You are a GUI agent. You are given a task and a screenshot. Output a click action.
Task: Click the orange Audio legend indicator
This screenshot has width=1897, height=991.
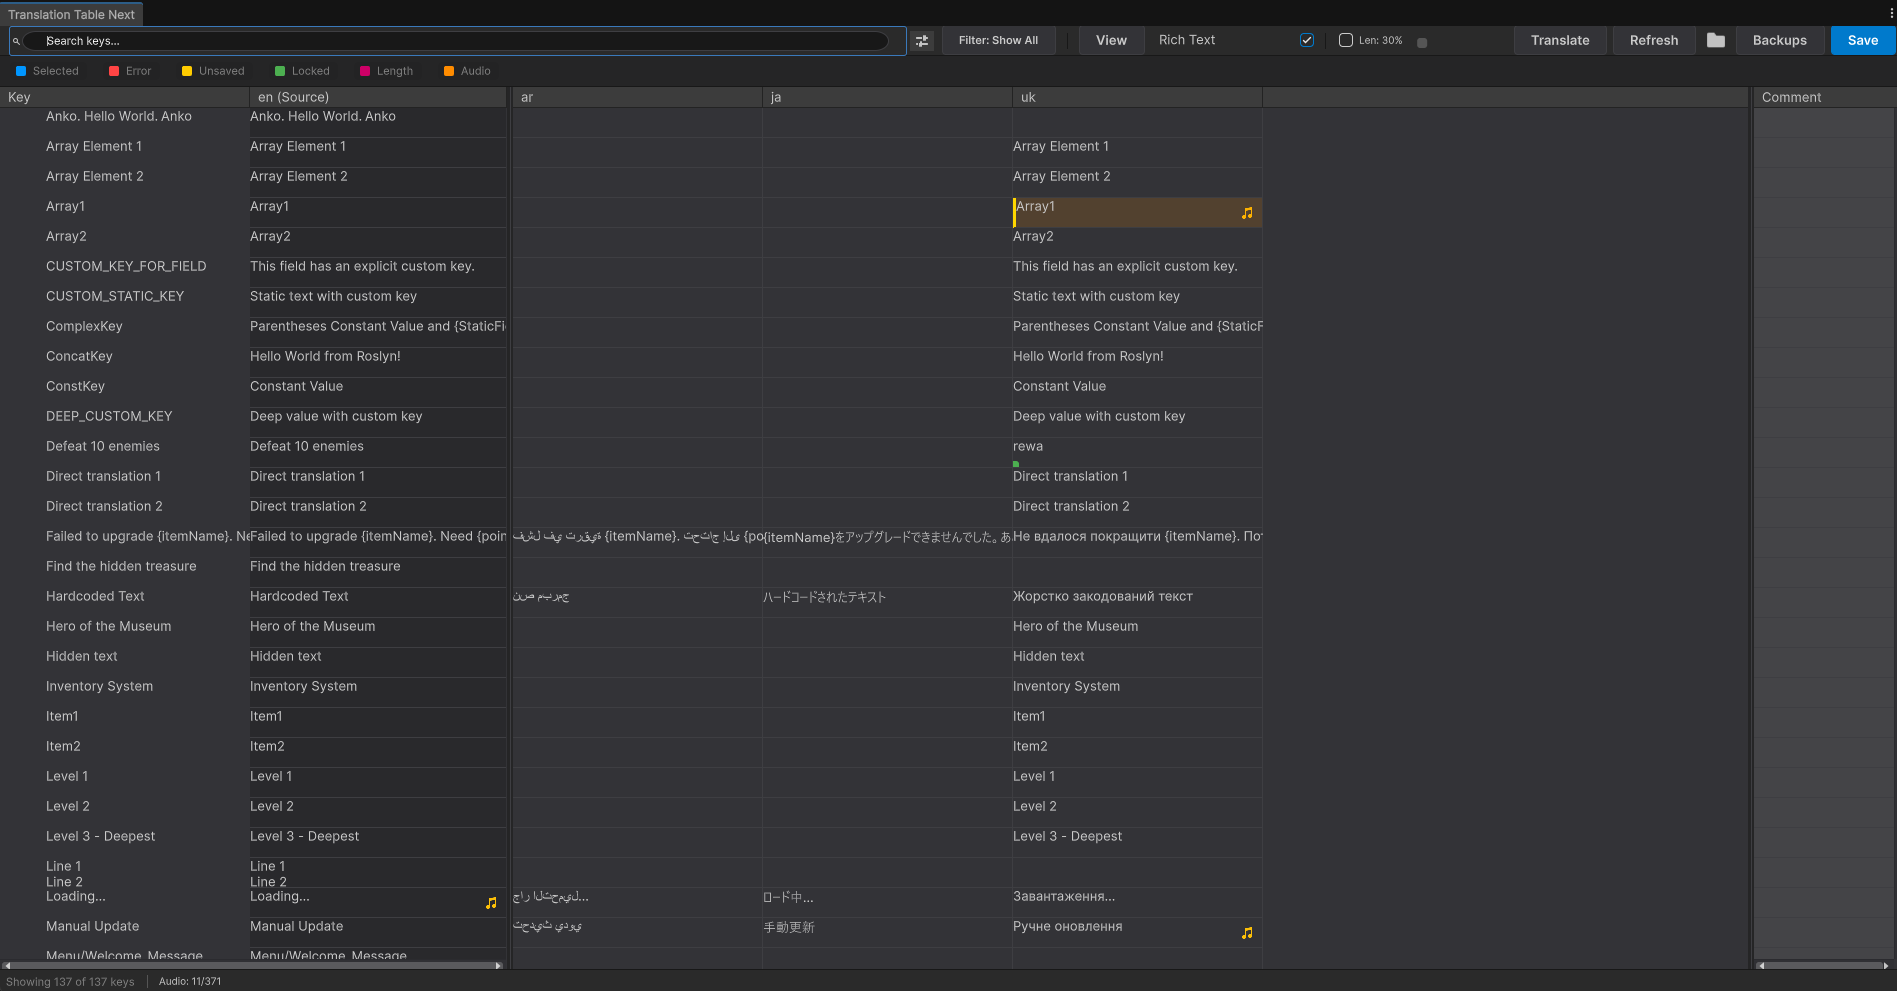(x=447, y=71)
